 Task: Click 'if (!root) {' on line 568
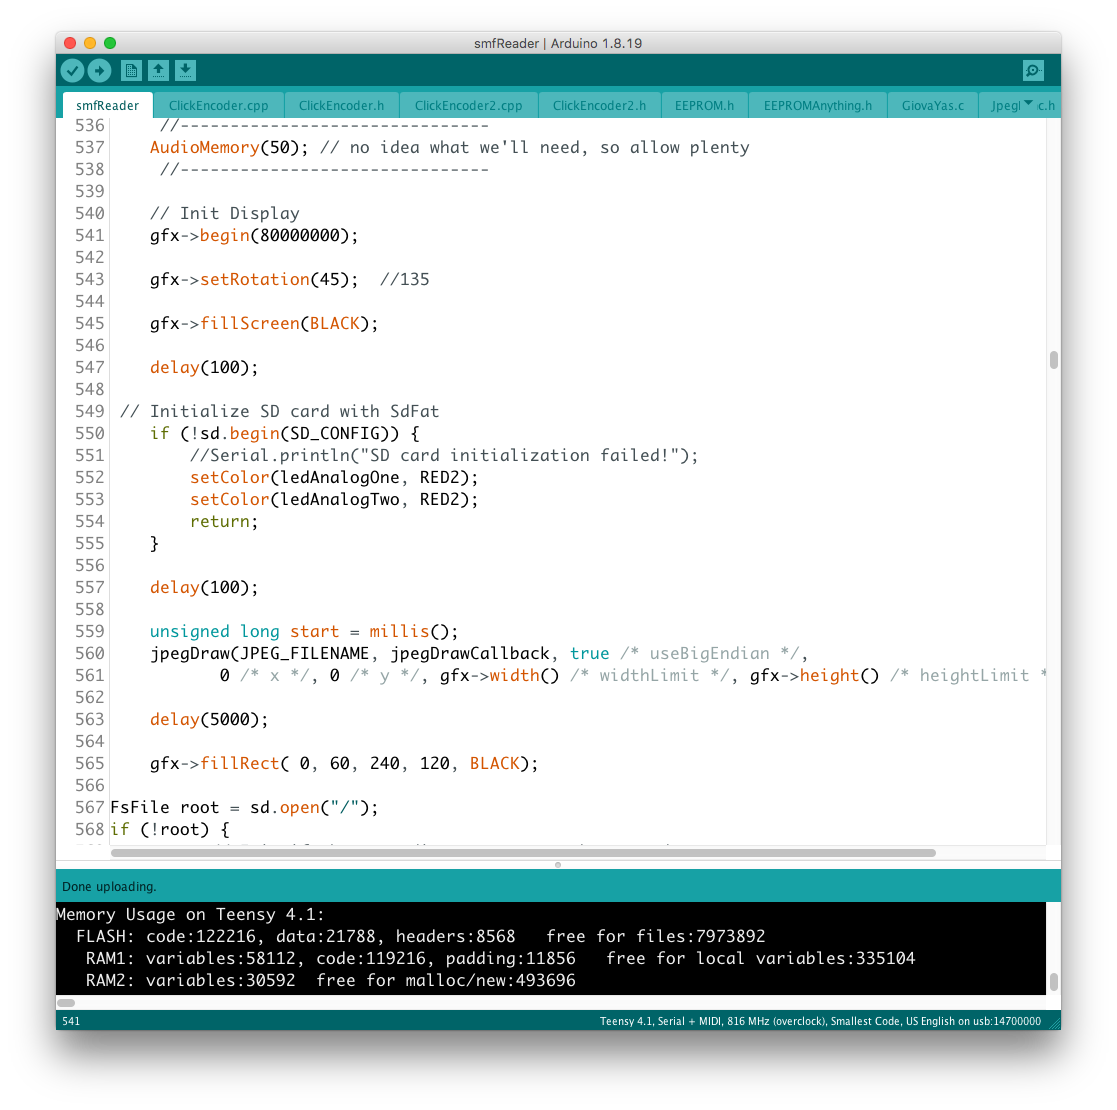pos(170,829)
